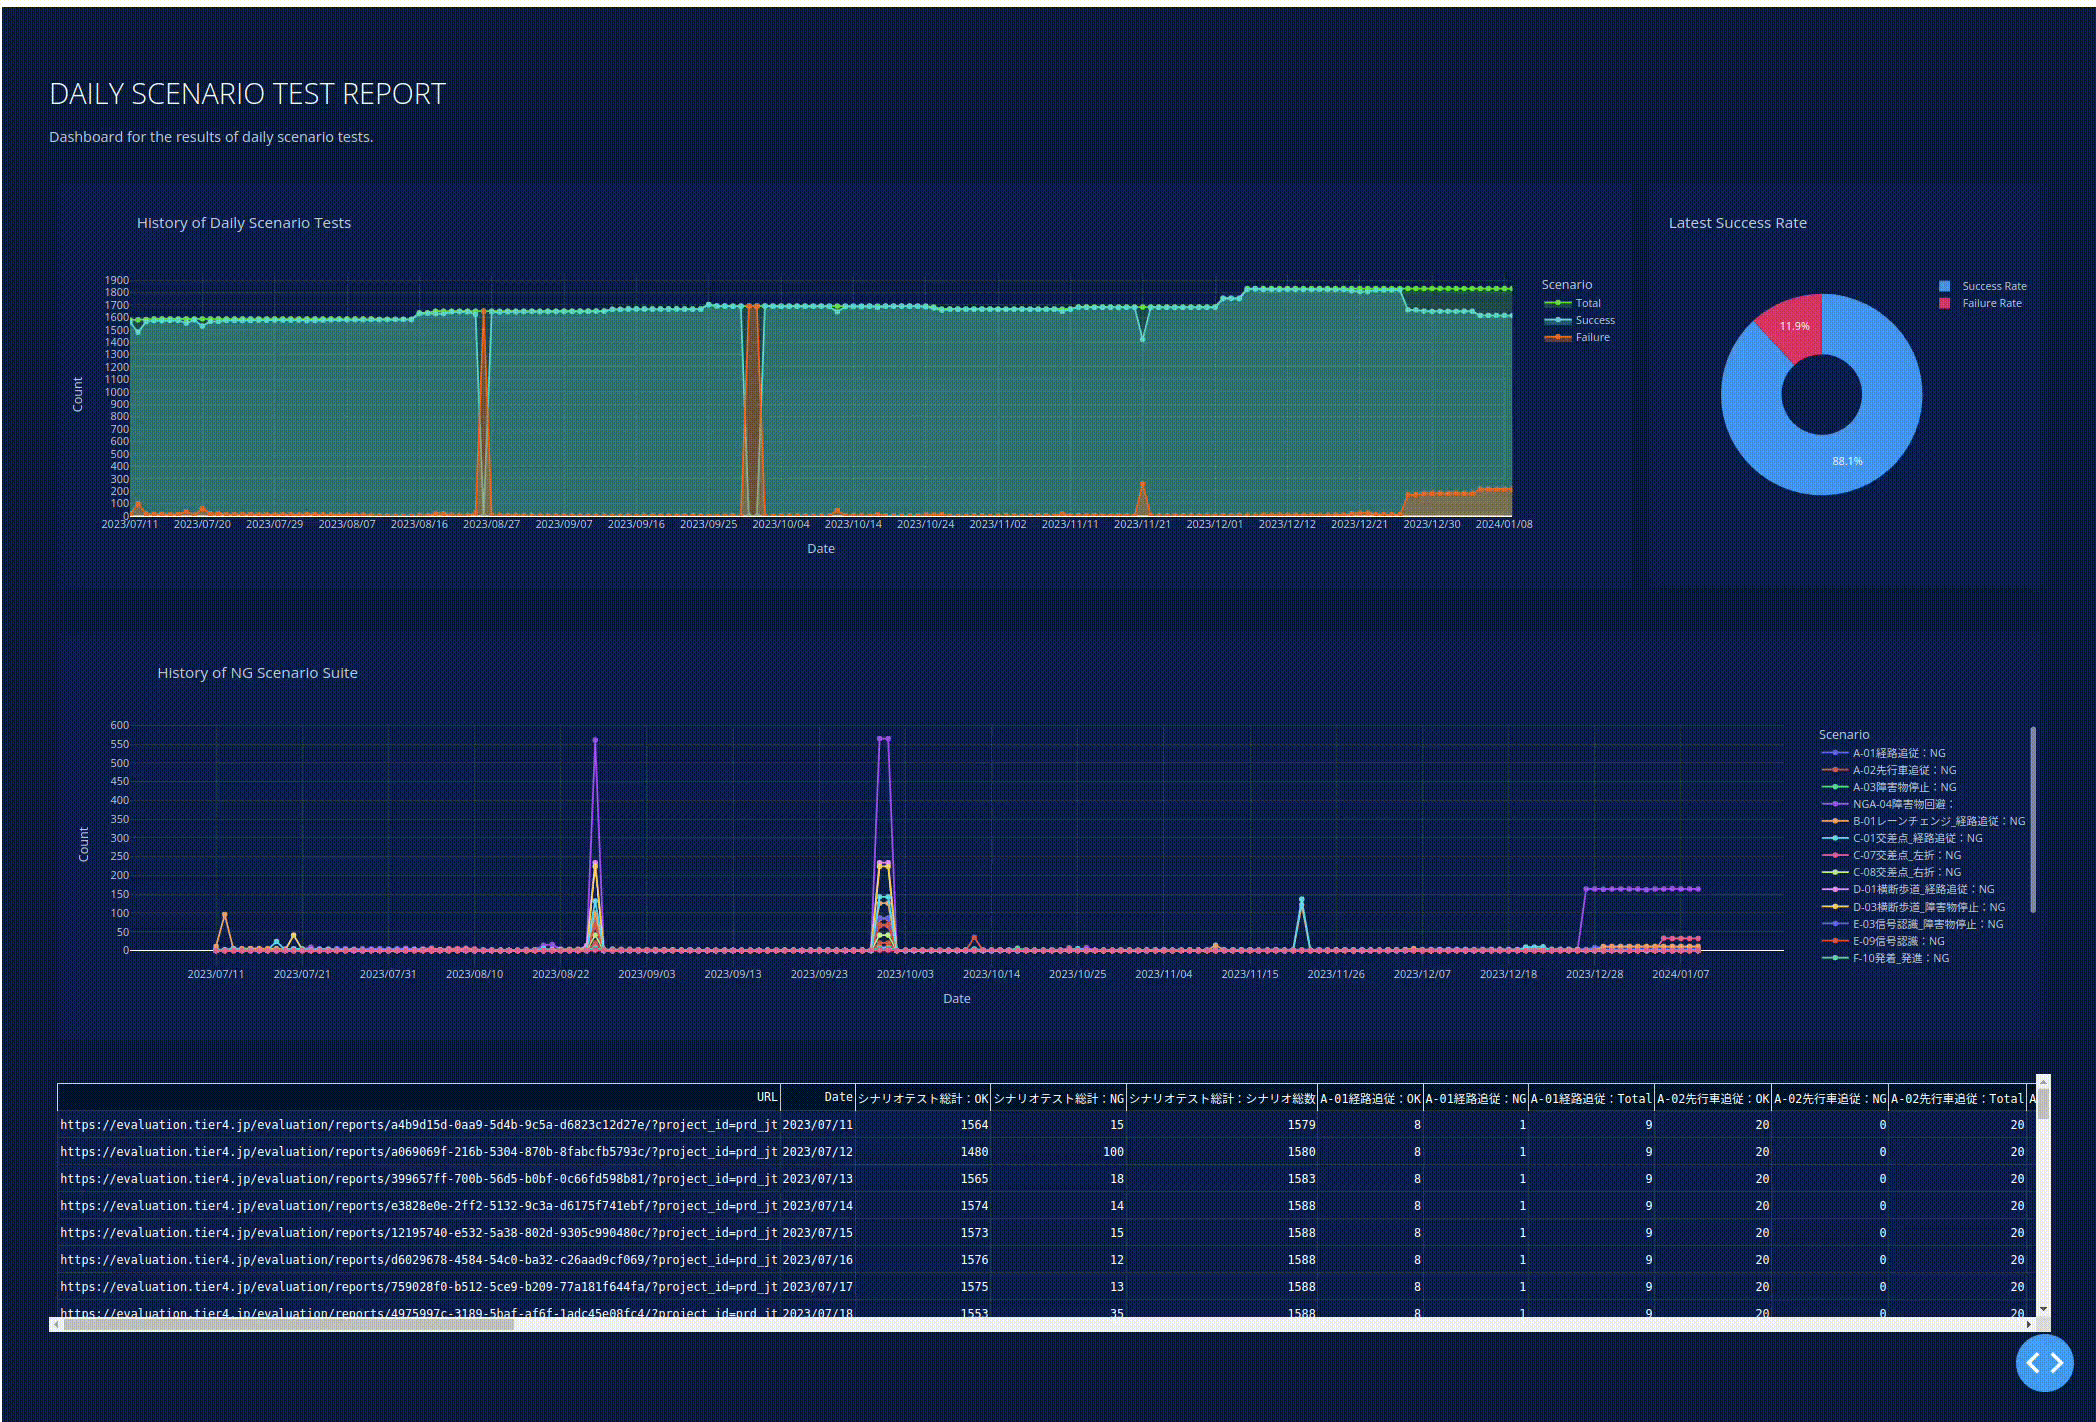
Task: Click the Failure trace legend marker
Action: pos(1557,337)
